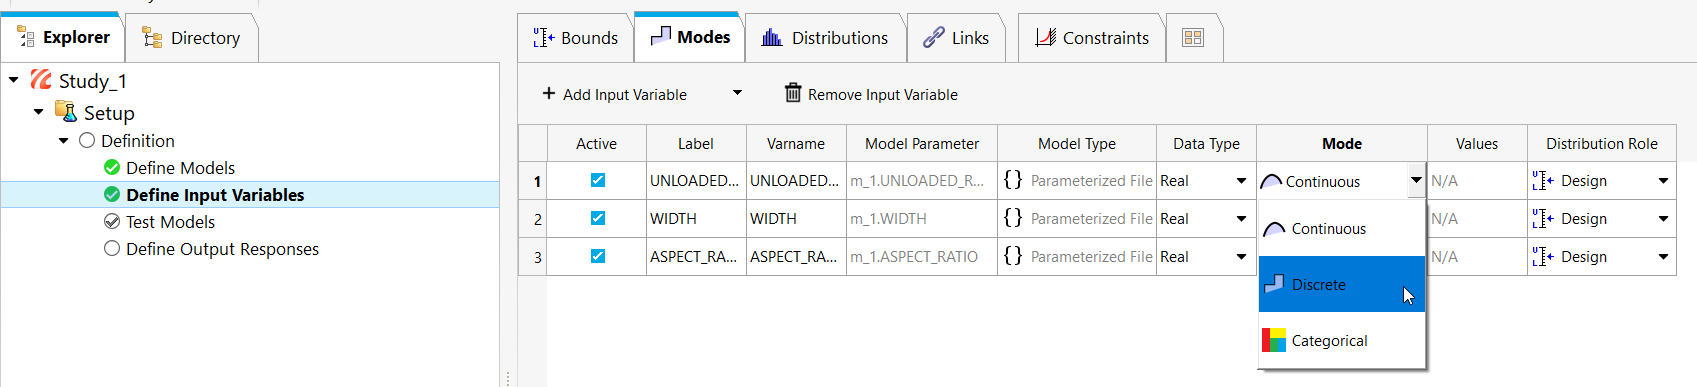Switch to the Distributions tab
The width and height of the screenshot is (1697, 387).
[x=825, y=38]
